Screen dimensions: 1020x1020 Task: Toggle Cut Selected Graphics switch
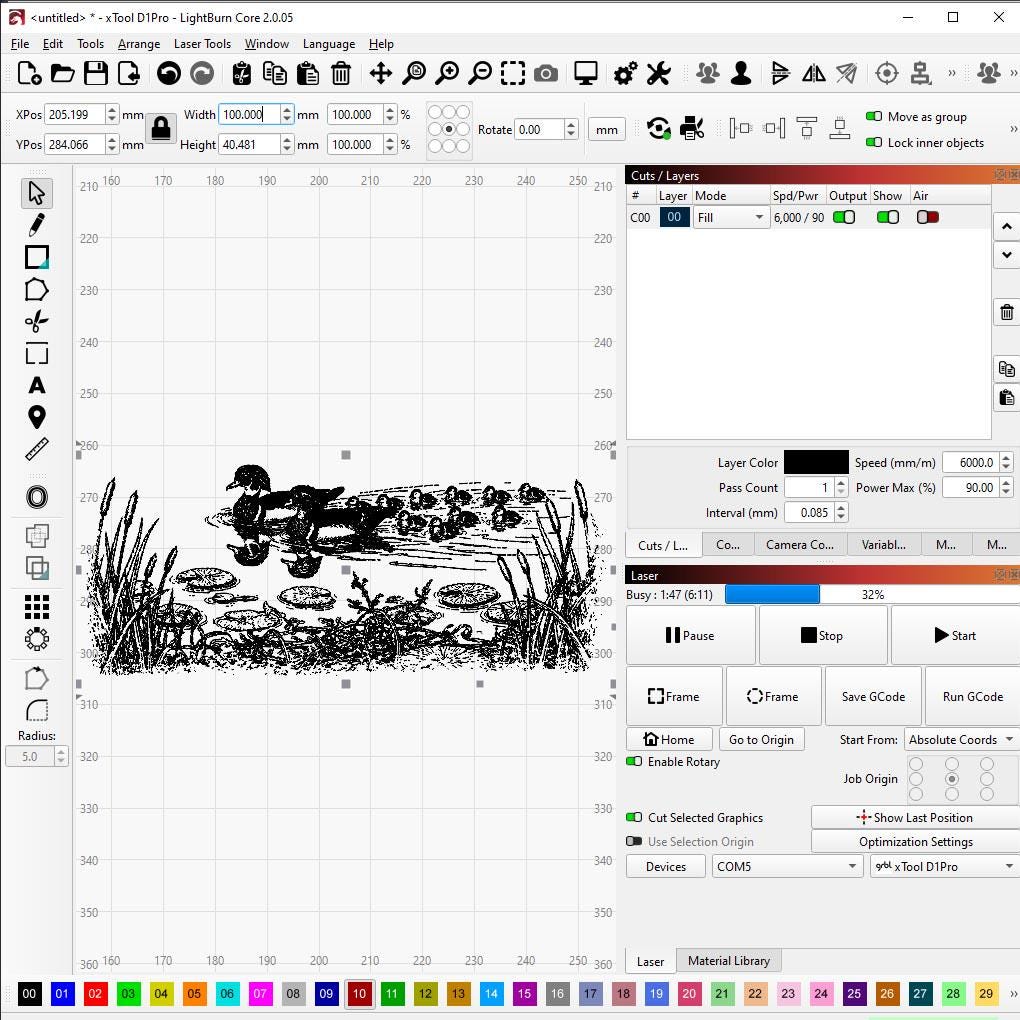pos(634,817)
